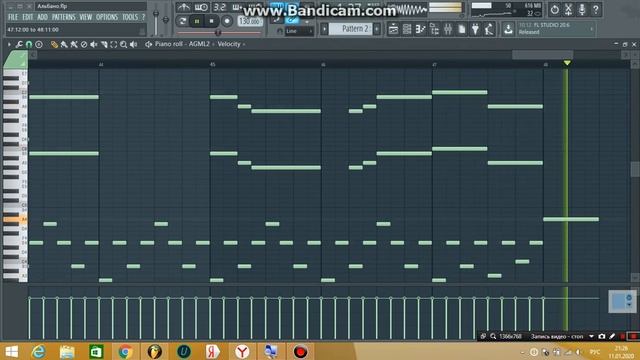The height and width of the screenshot is (360, 640).
Task: Open the piano roll Tools wrench menu
Action: click(x=19, y=44)
